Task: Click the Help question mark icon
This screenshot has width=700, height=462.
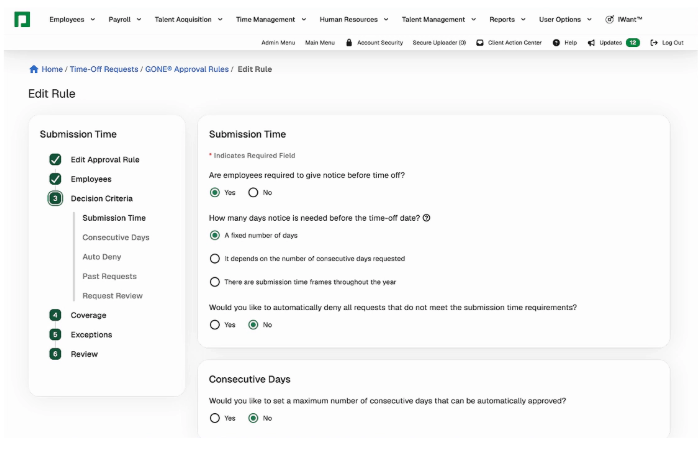Action: click(556, 43)
